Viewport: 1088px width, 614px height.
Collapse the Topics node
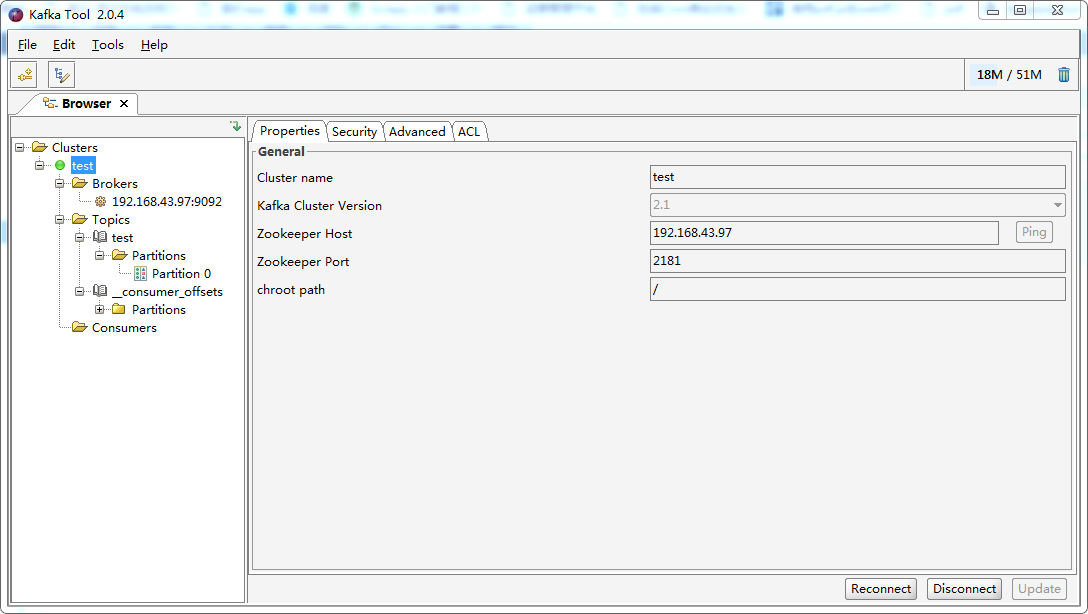tap(60, 219)
